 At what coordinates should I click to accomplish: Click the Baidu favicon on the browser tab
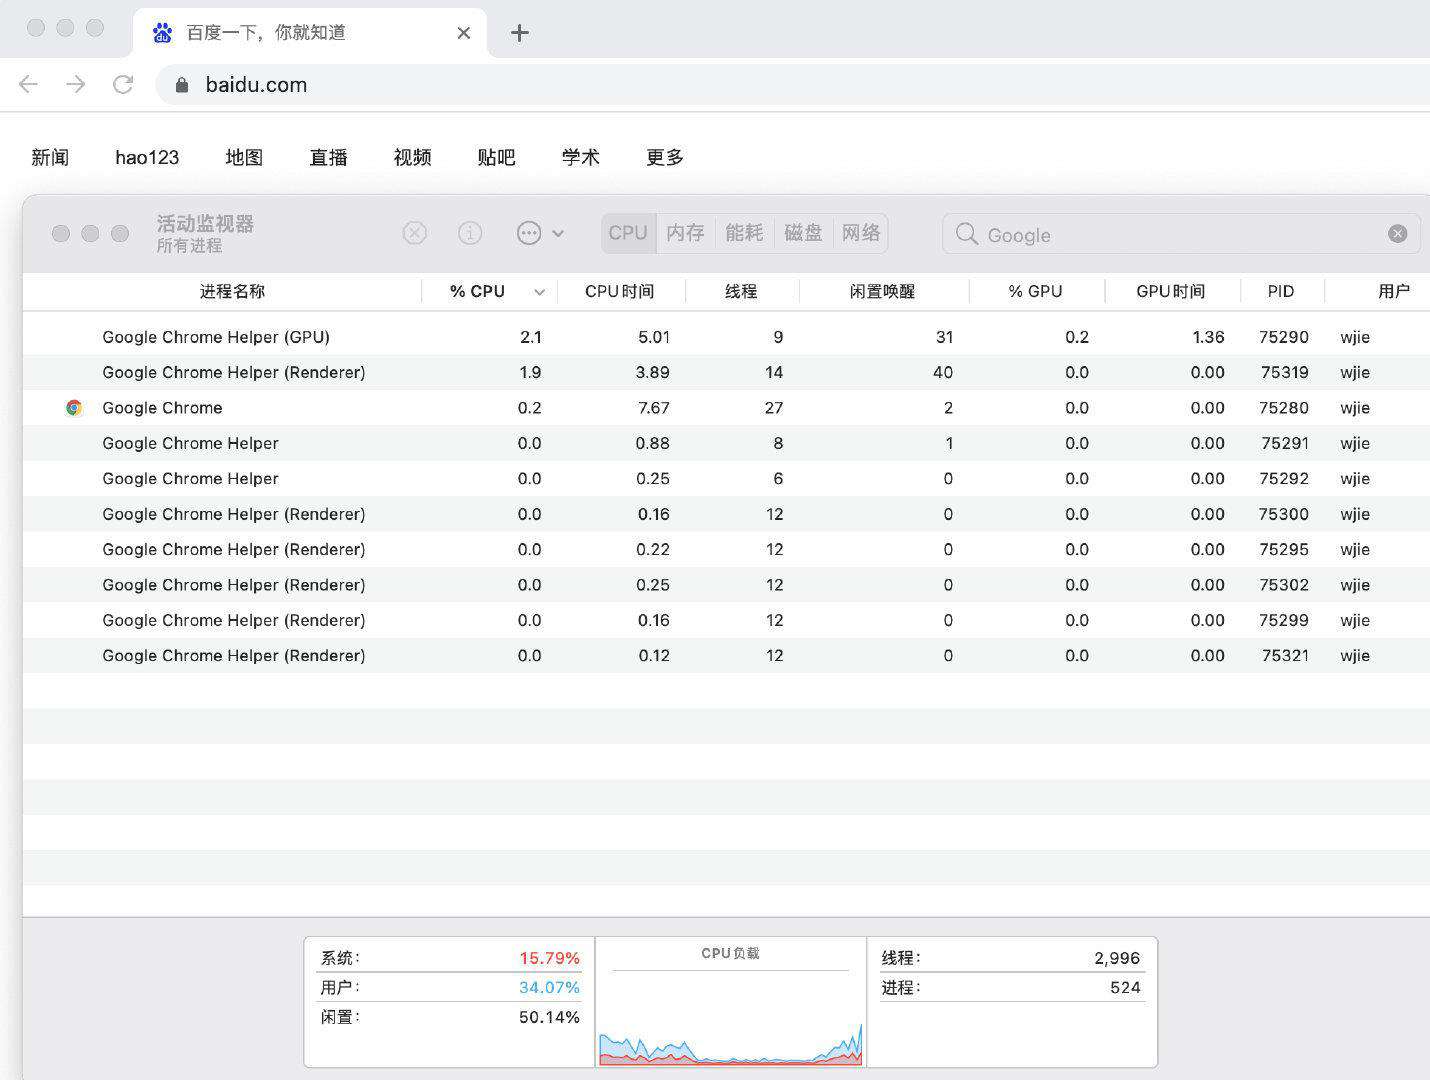(x=162, y=33)
